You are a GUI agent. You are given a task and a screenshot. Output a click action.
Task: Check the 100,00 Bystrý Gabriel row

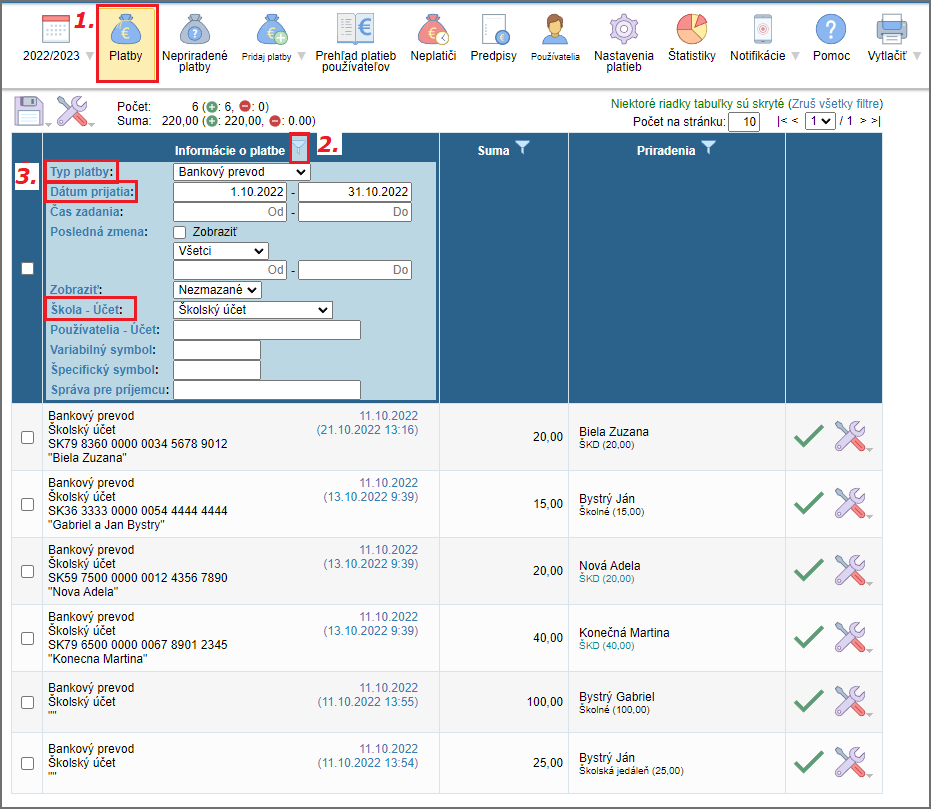coord(27,703)
